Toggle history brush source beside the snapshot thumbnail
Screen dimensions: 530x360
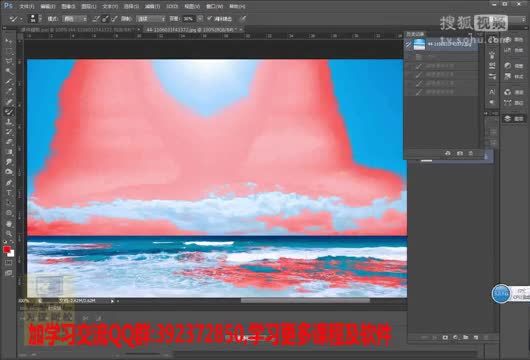click(408, 44)
